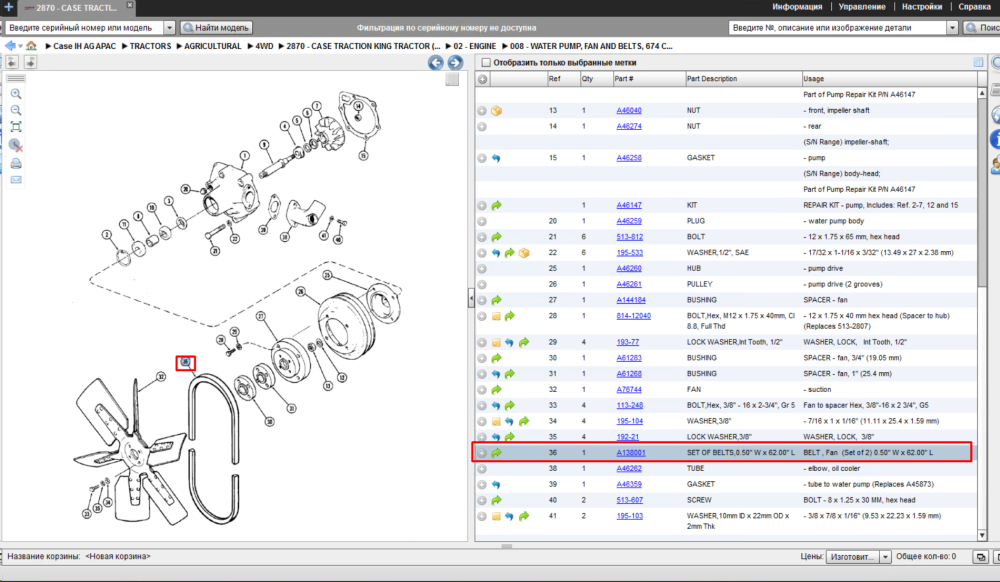Viewport: 1000px width, 582px height.
Task: Click the part number search input field
Action: coord(837,28)
